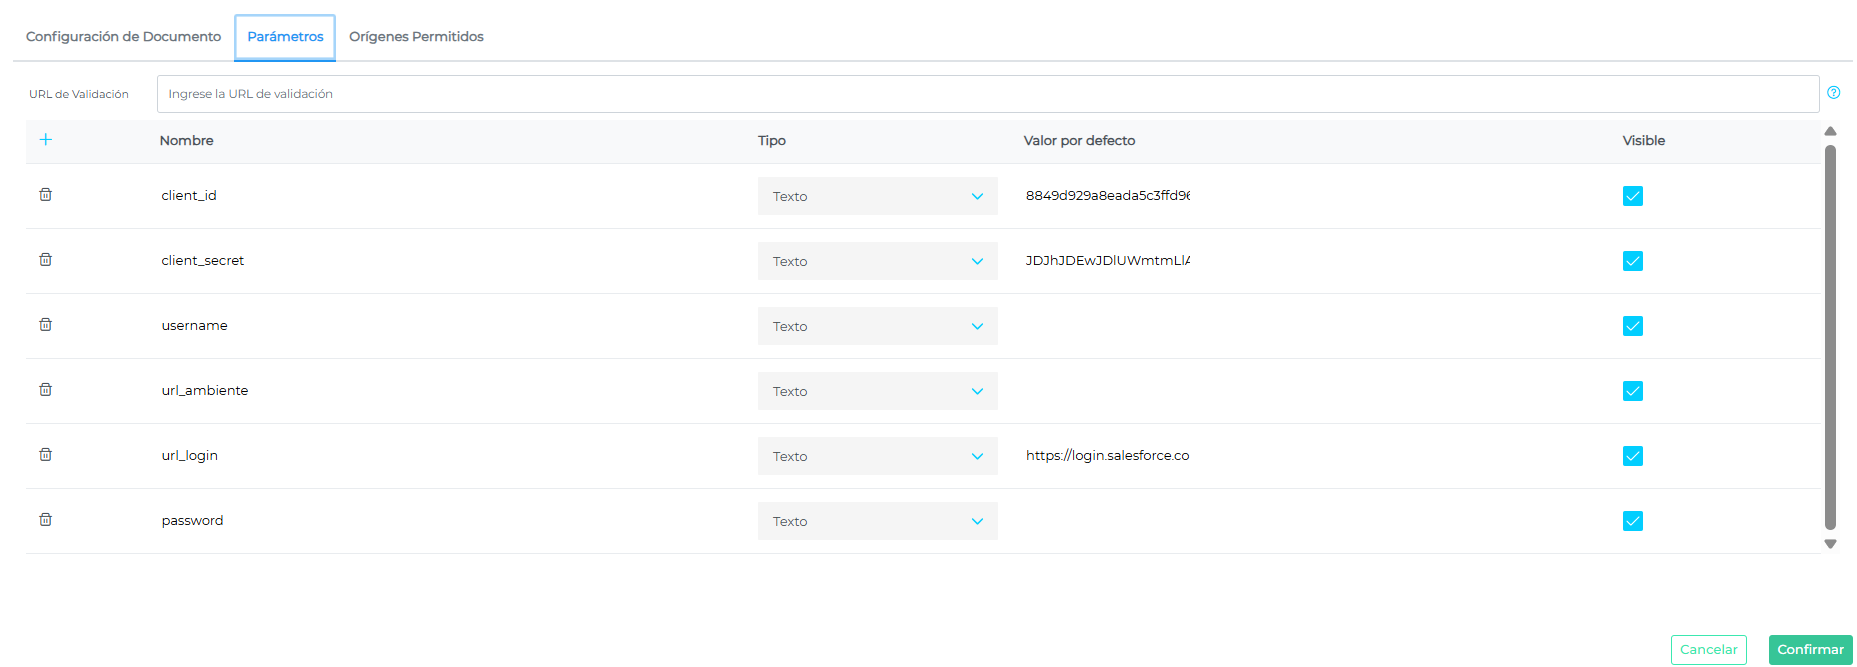The height and width of the screenshot is (667, 1857).
Task: Disable Visible checkbox for password
Action: pos(1632,521)
